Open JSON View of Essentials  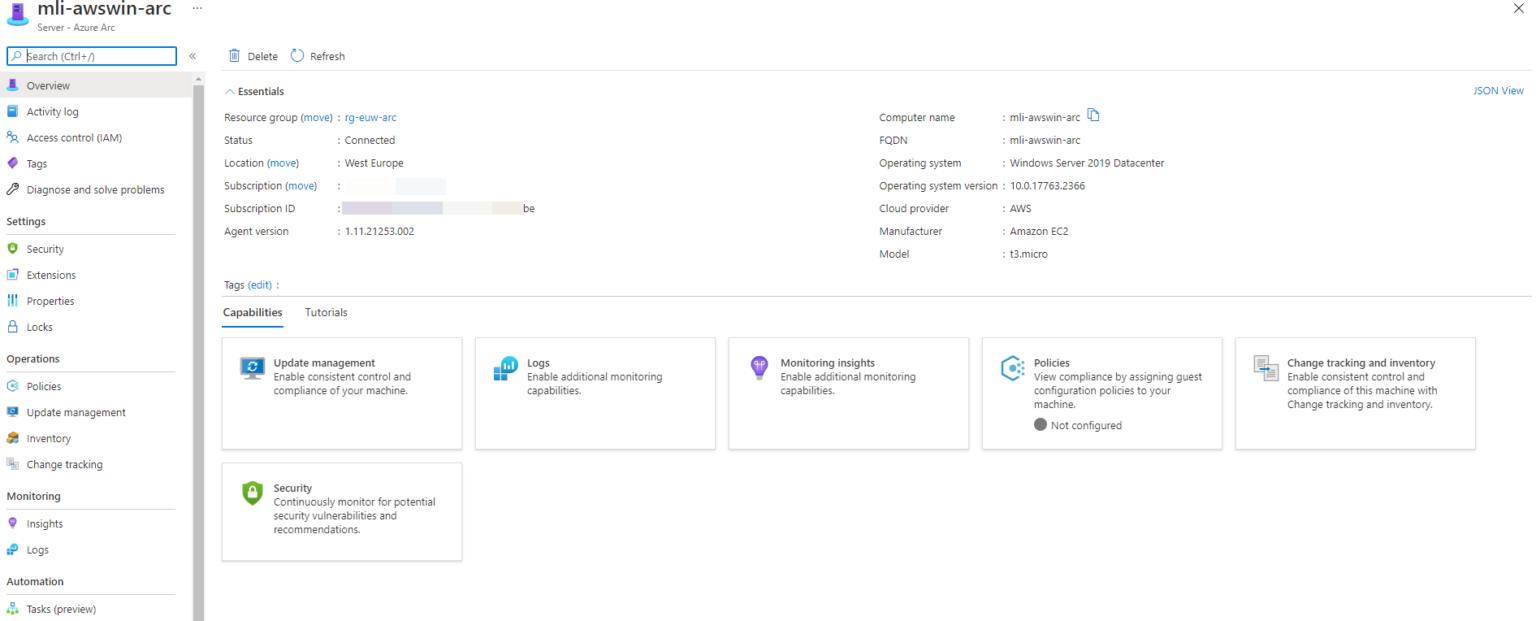(1498, 90)
